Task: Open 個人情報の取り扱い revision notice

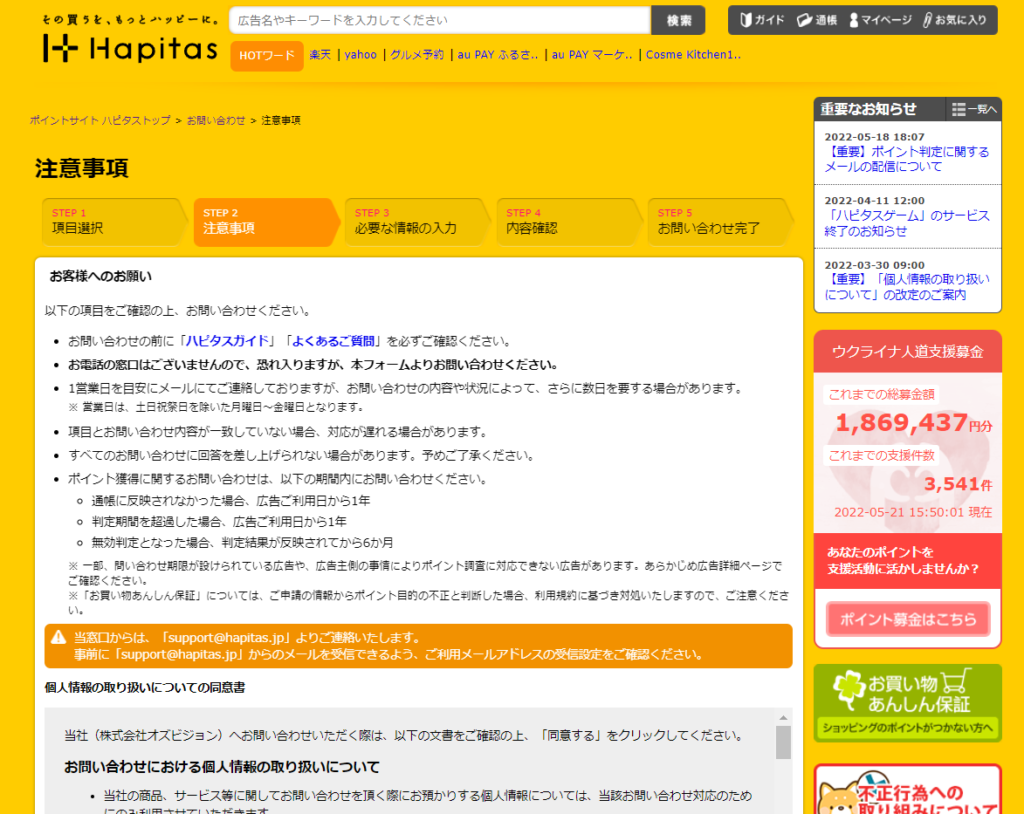Action: pyautogui.click(x=906, y=287)
